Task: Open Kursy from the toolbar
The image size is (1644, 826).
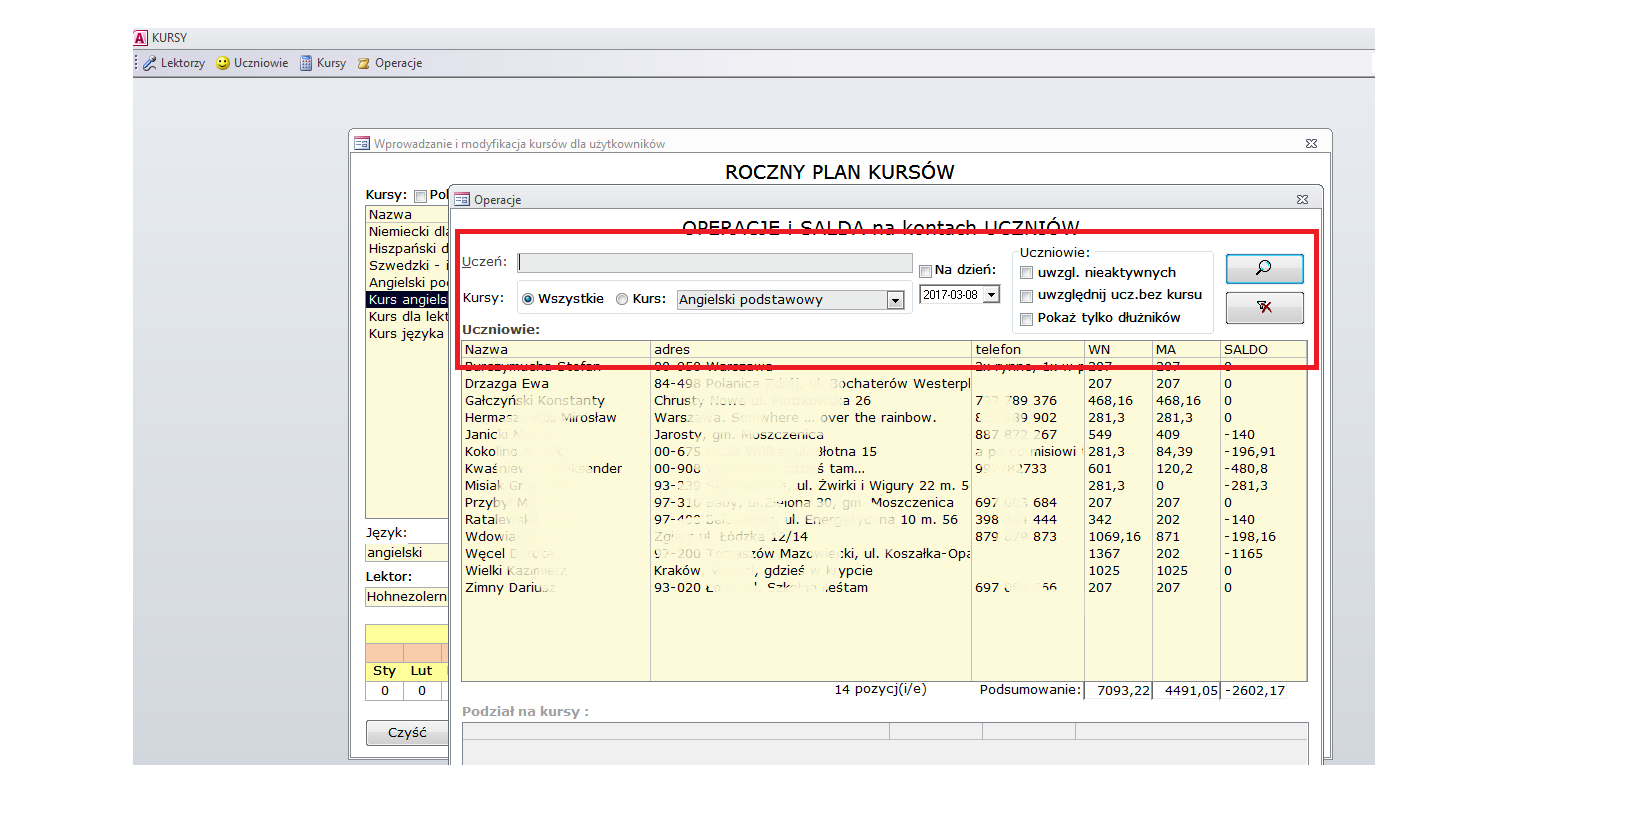Action: pyautogui.click(x=323, y=63)
